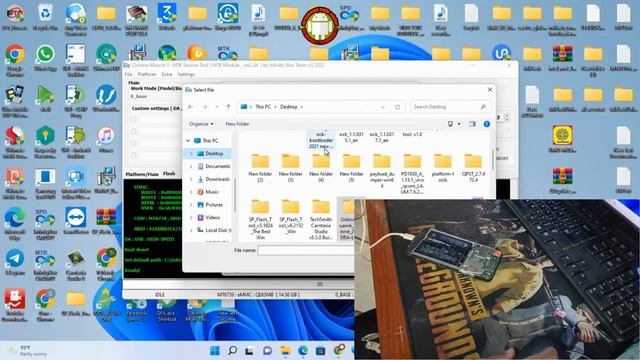Open the address bar history dropdown
The width and height of the screenshot is (640, 360).
(383, 107)
